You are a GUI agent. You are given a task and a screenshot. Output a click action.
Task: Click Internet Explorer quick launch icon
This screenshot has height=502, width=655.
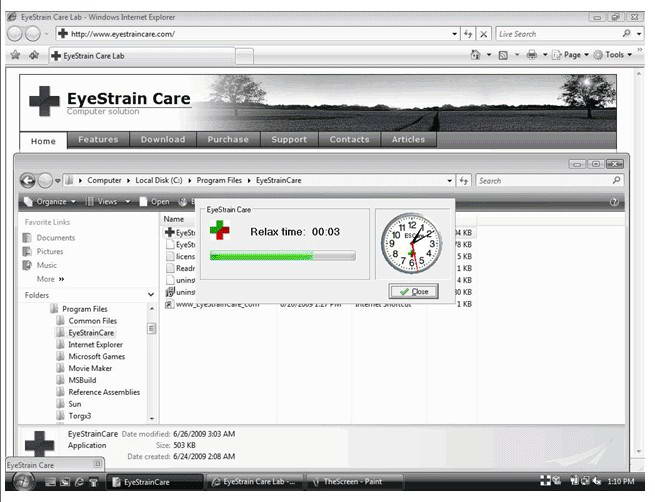click(79, 482)
